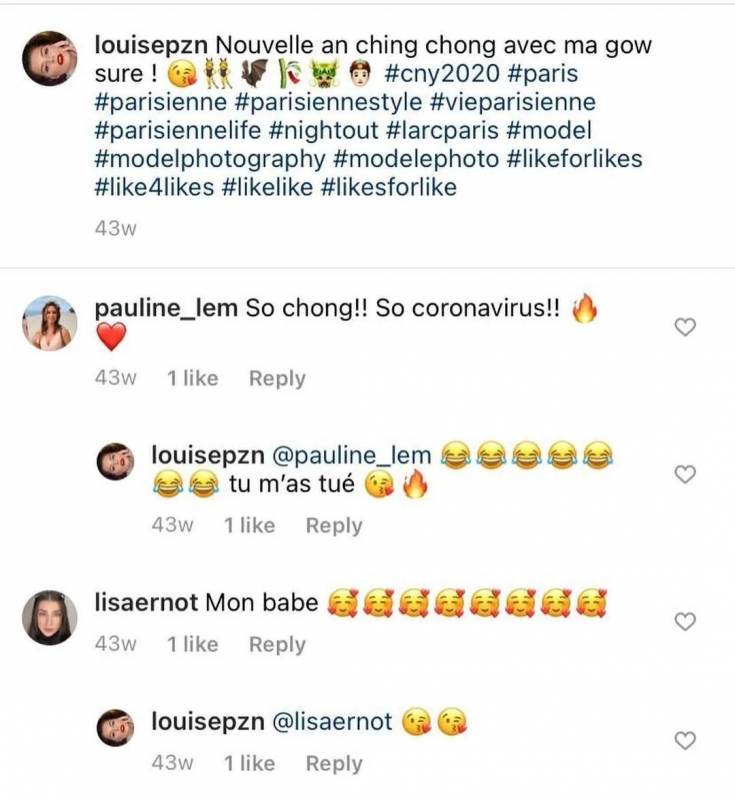This screenshot has height=800, width=735.
Task: View likes on pauline_lem's comment
Action: [192, 379]
